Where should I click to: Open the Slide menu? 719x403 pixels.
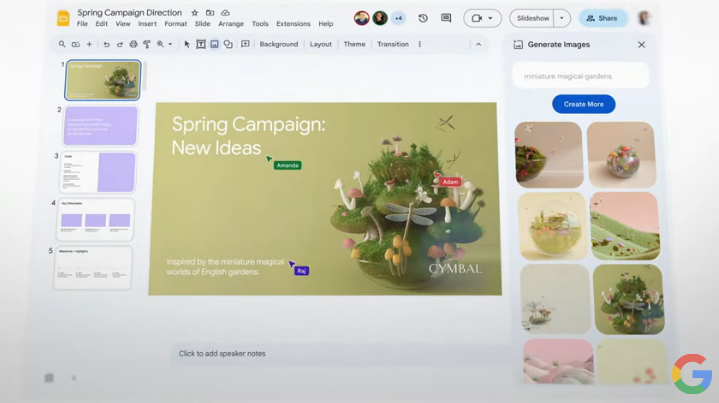click(x=202, y=24)
